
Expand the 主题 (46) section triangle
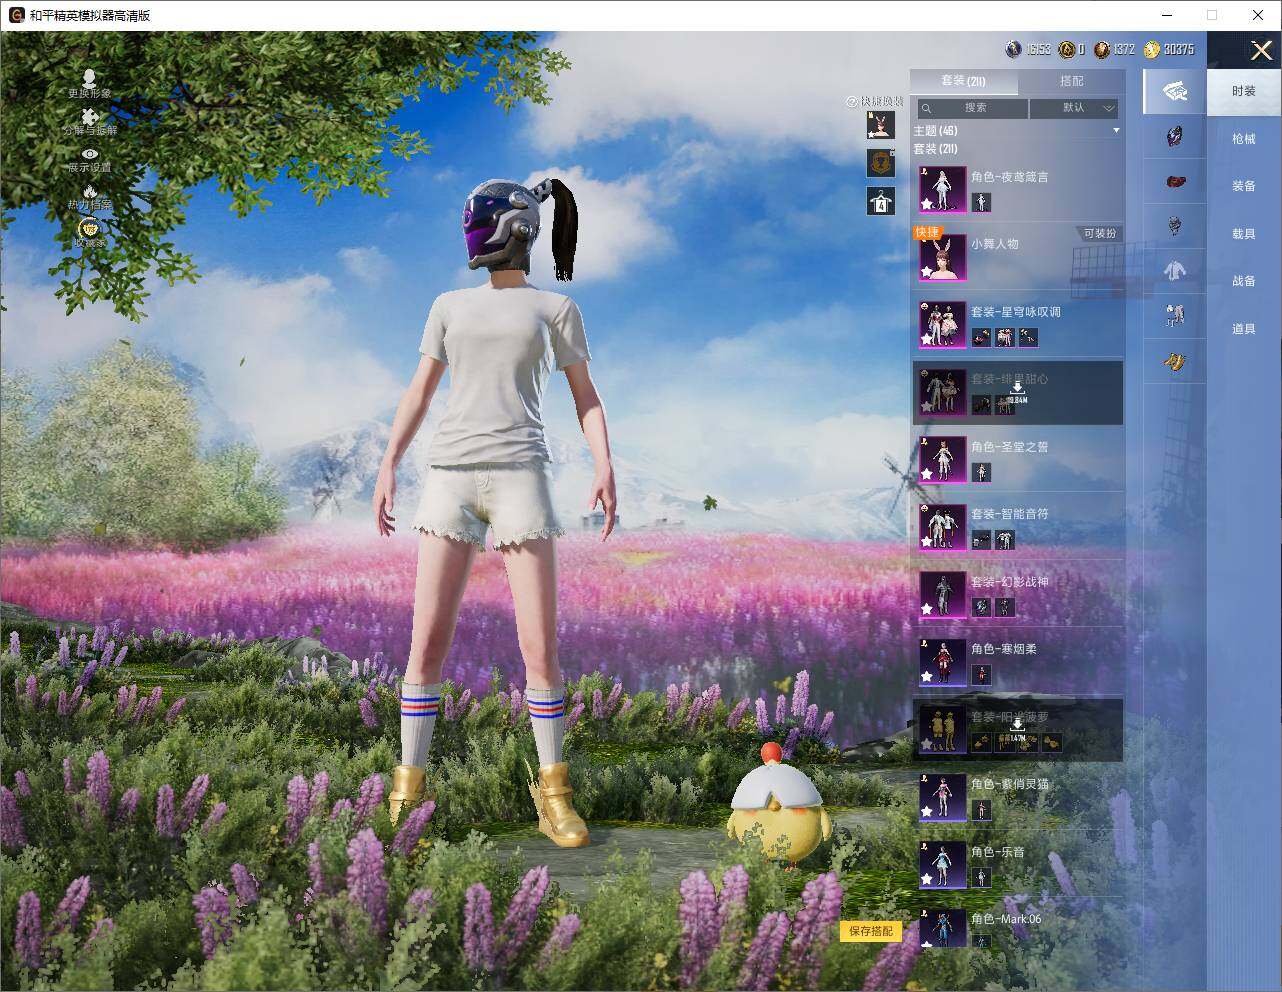pos(1116,131)
